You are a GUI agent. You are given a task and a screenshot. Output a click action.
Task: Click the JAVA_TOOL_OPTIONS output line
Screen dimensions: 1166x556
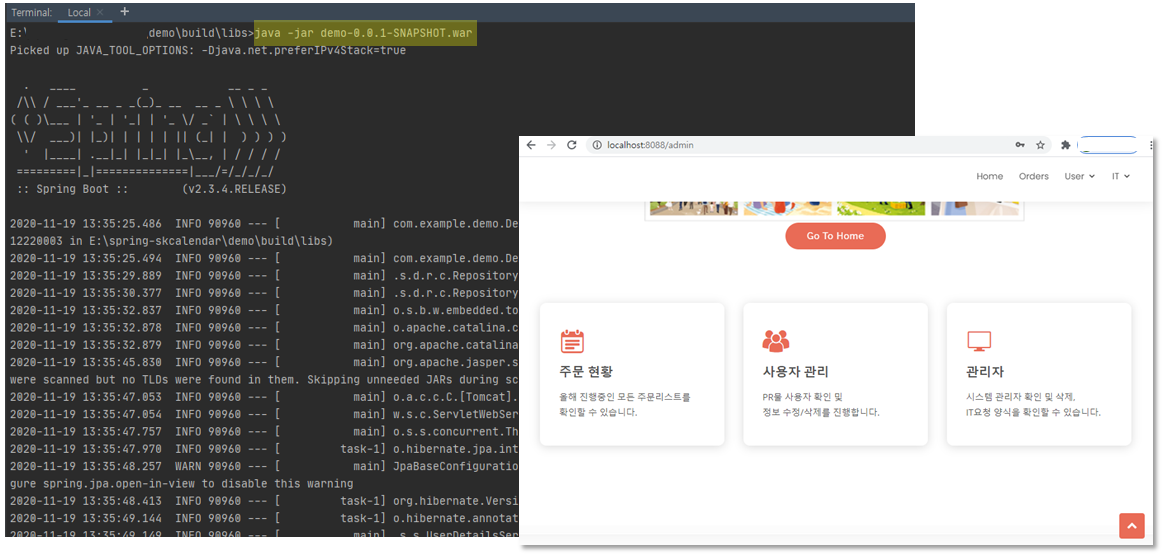208,51
